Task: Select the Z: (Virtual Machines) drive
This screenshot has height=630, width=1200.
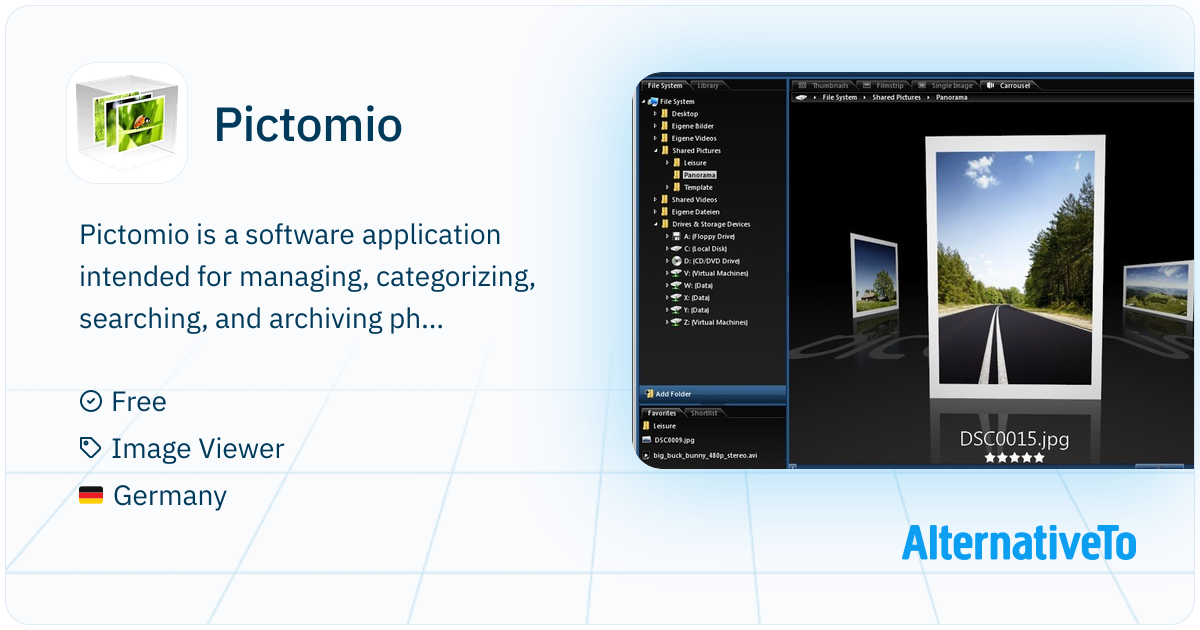Action: pyautogui.click(x=716, y=322)
